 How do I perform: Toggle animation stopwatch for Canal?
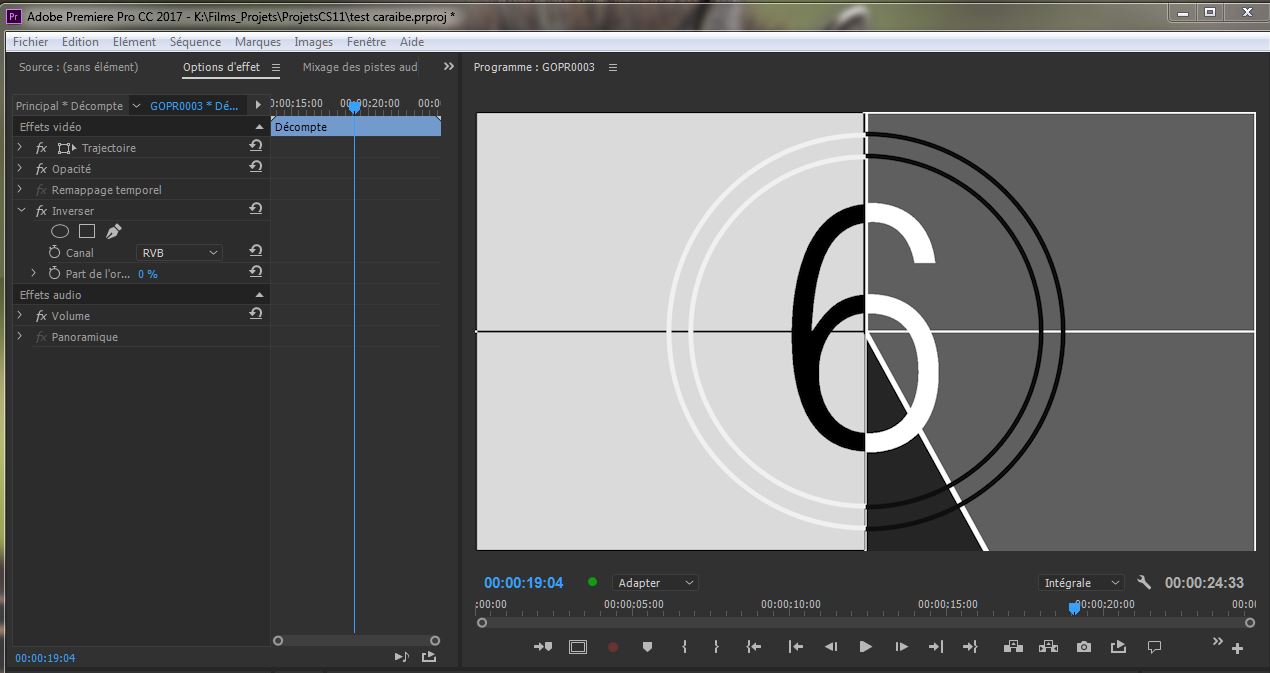tap(55, 253)
